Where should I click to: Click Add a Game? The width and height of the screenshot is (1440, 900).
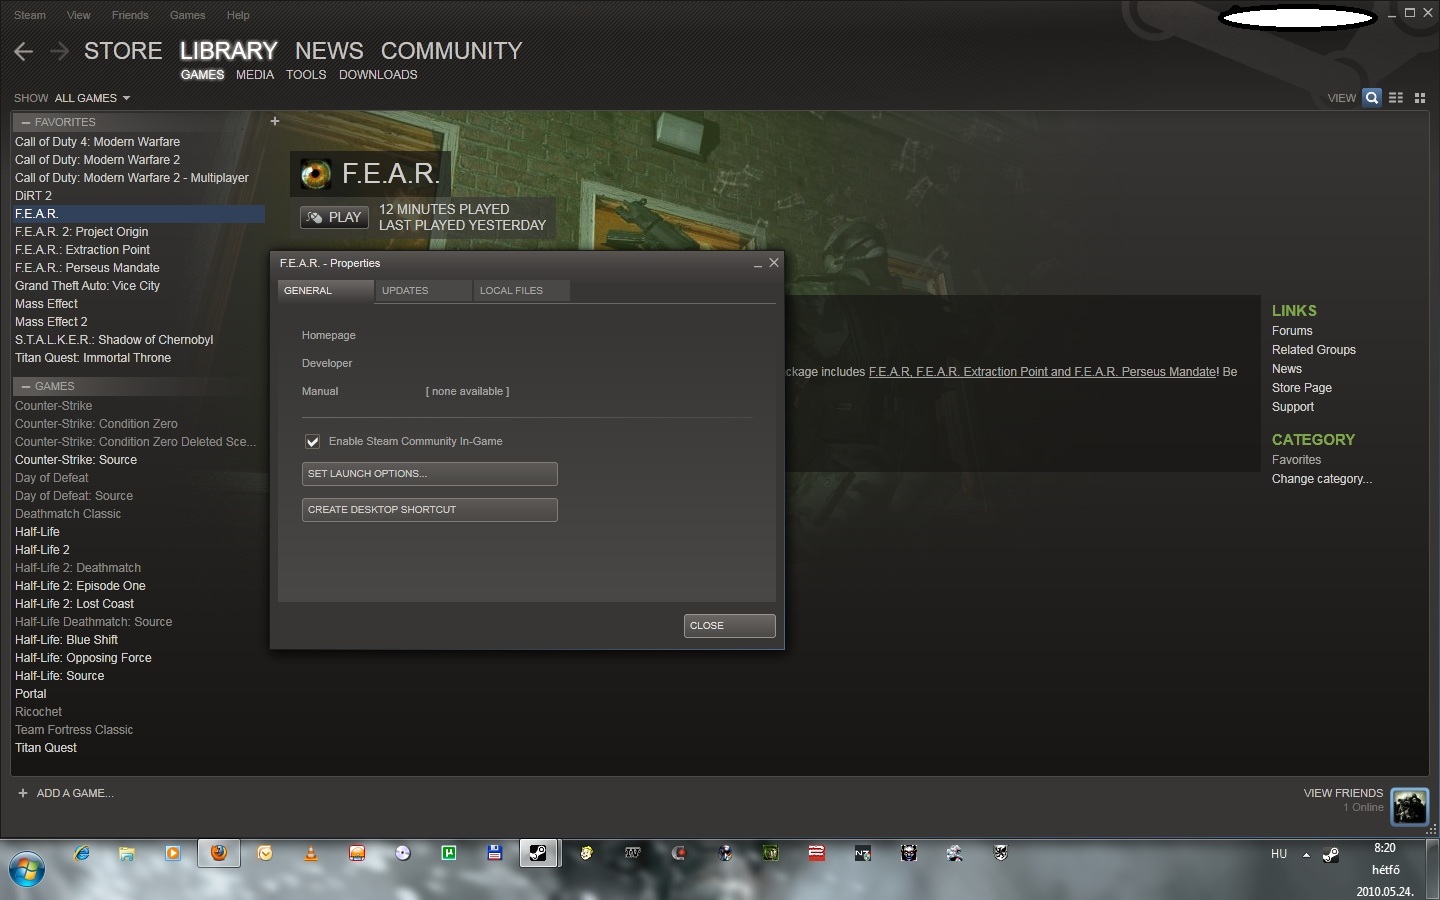(75, 793)
